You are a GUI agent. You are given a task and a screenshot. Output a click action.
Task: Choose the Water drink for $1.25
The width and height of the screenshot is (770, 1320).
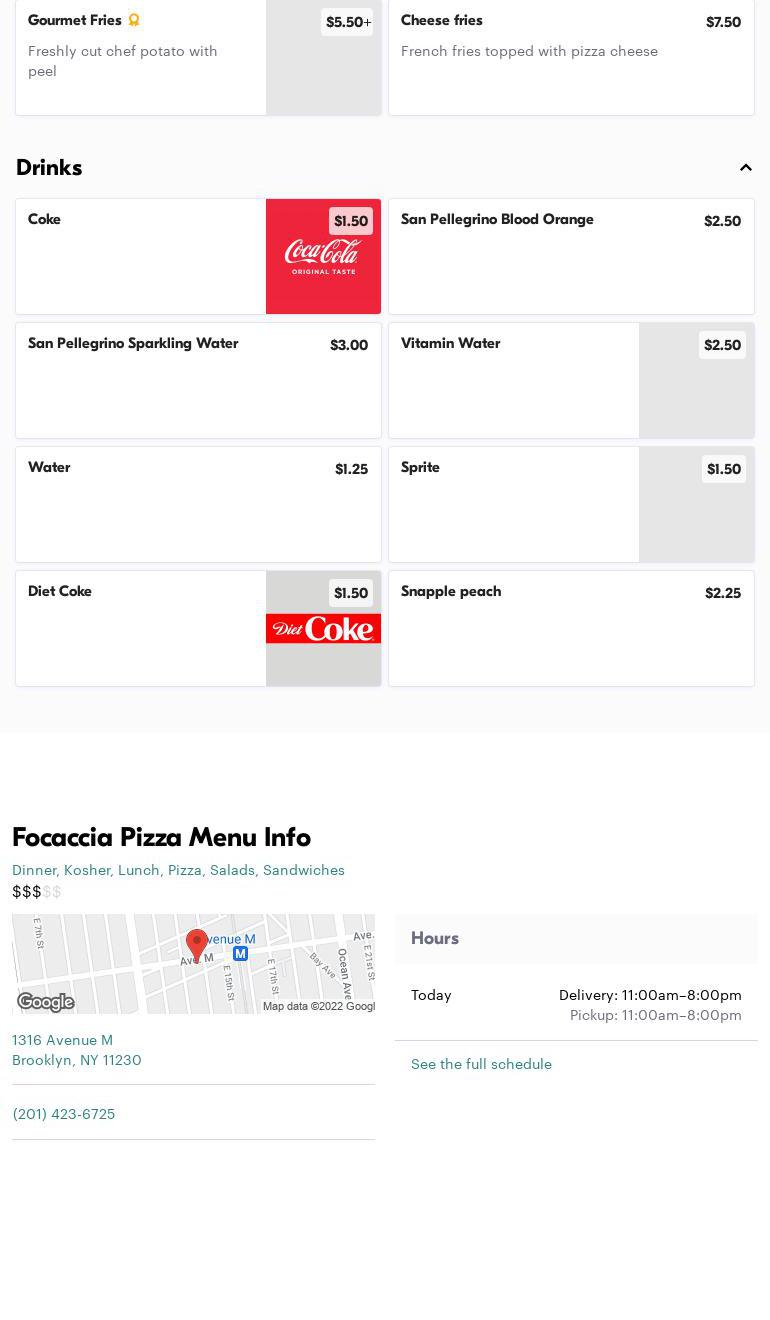click(198, 504)
